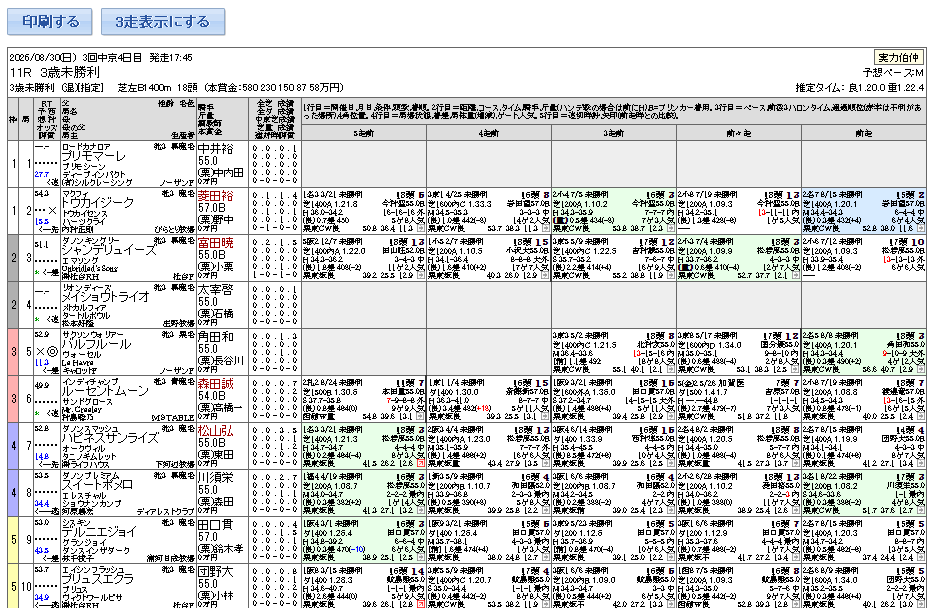Click weight 57.0B in horse 2's row
Image resolution: width=932 pixels, height=608 pixels.
(x=212, y=208)
